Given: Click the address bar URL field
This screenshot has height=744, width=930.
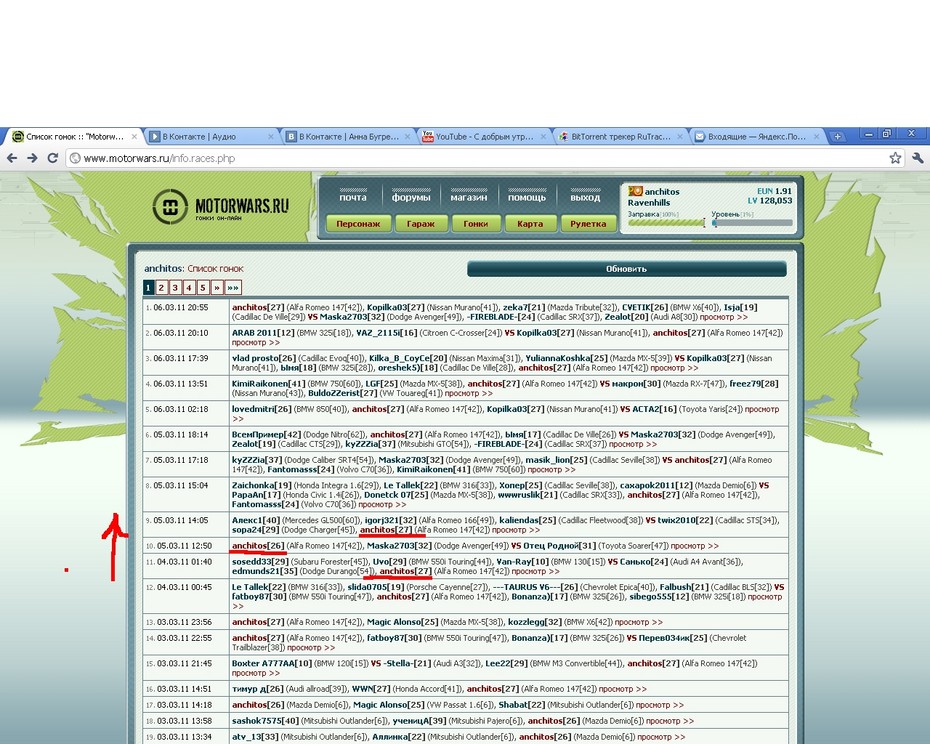Looking at the screenshot, I should (x=474, y=158).
